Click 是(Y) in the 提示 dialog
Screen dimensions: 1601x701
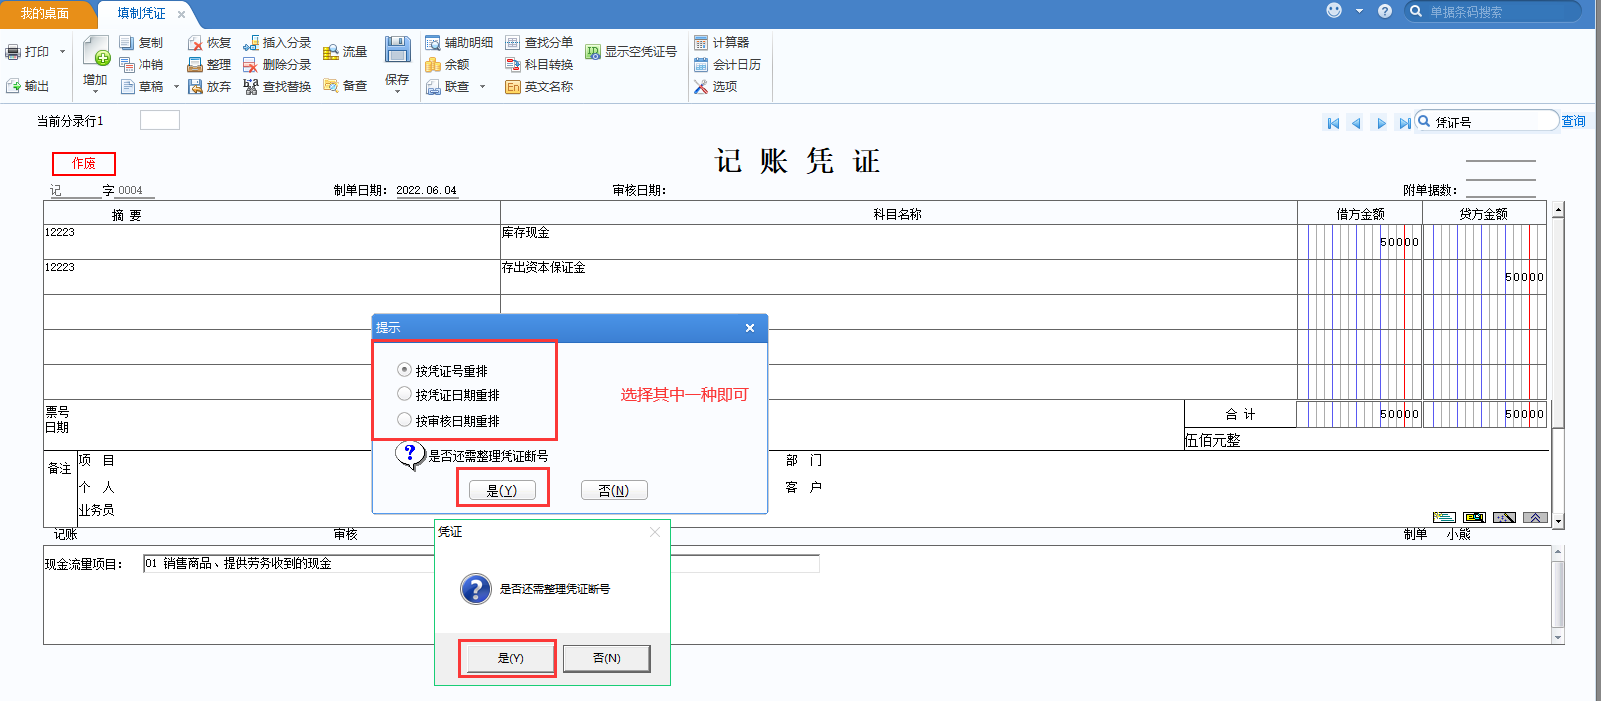click(502, 490)
